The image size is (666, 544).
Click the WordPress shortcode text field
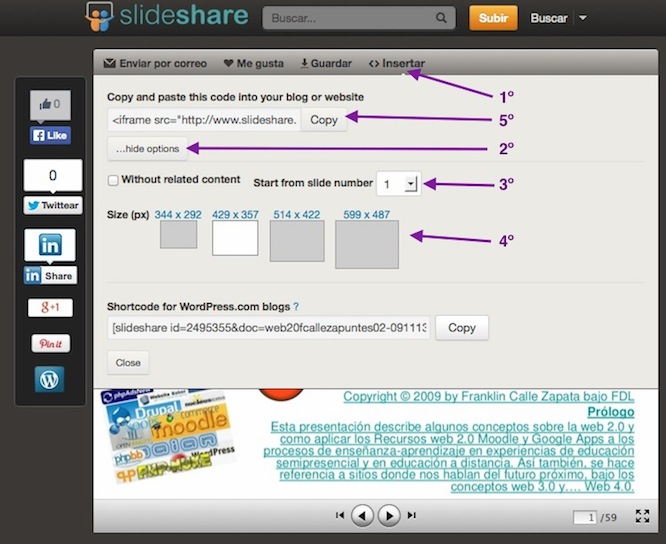(x=269, y=328)
